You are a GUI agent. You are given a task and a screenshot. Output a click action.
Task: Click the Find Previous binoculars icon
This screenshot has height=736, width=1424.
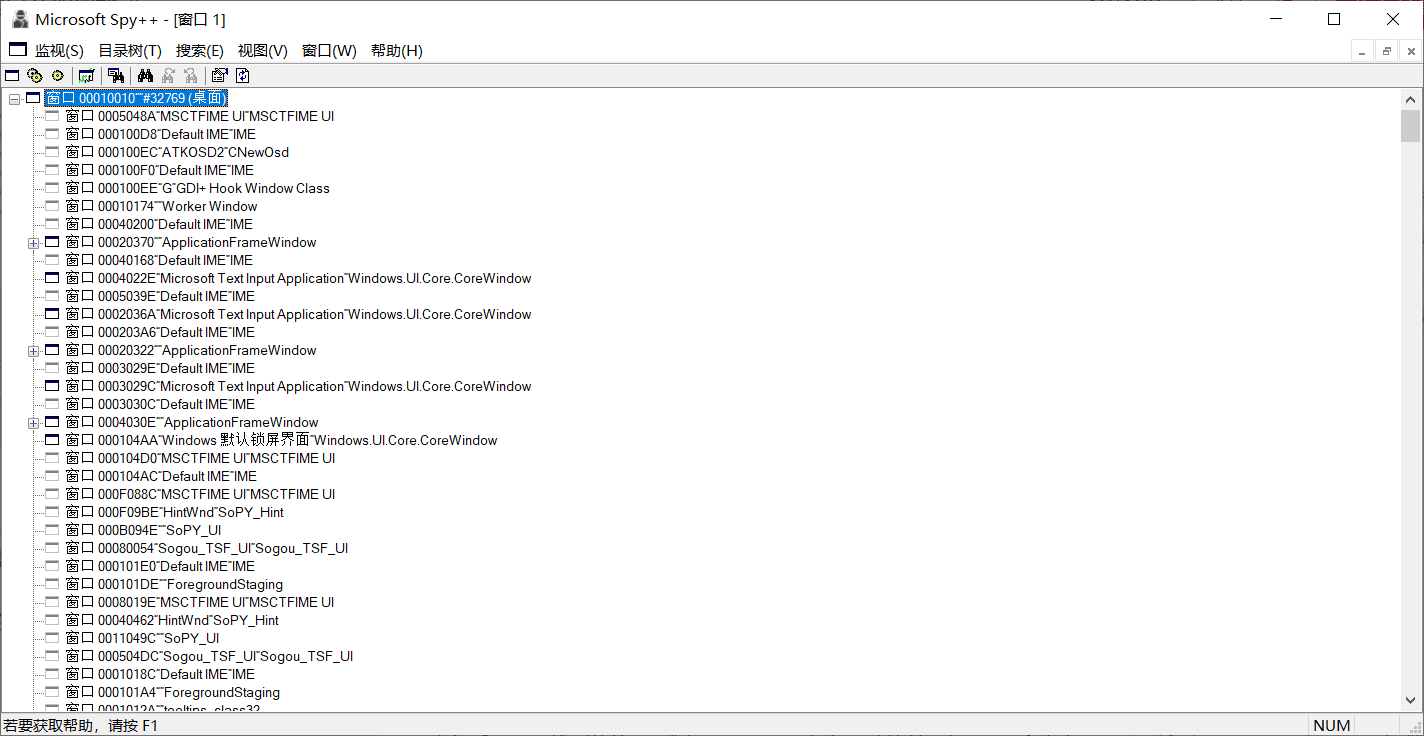point(190,75)
